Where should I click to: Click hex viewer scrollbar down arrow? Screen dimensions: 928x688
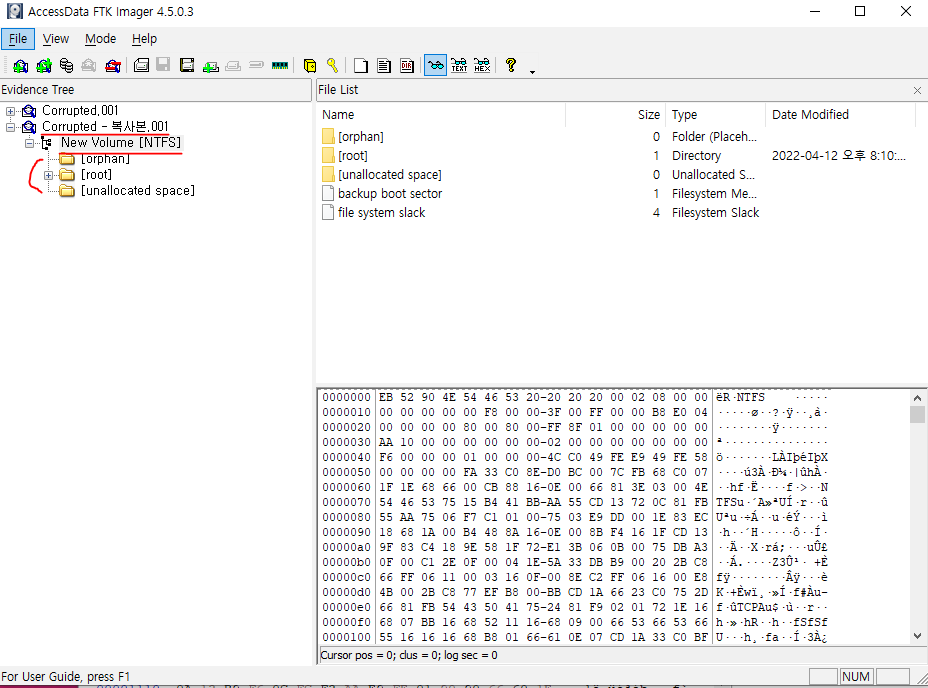pyautogui.click(x=917, y=636)
